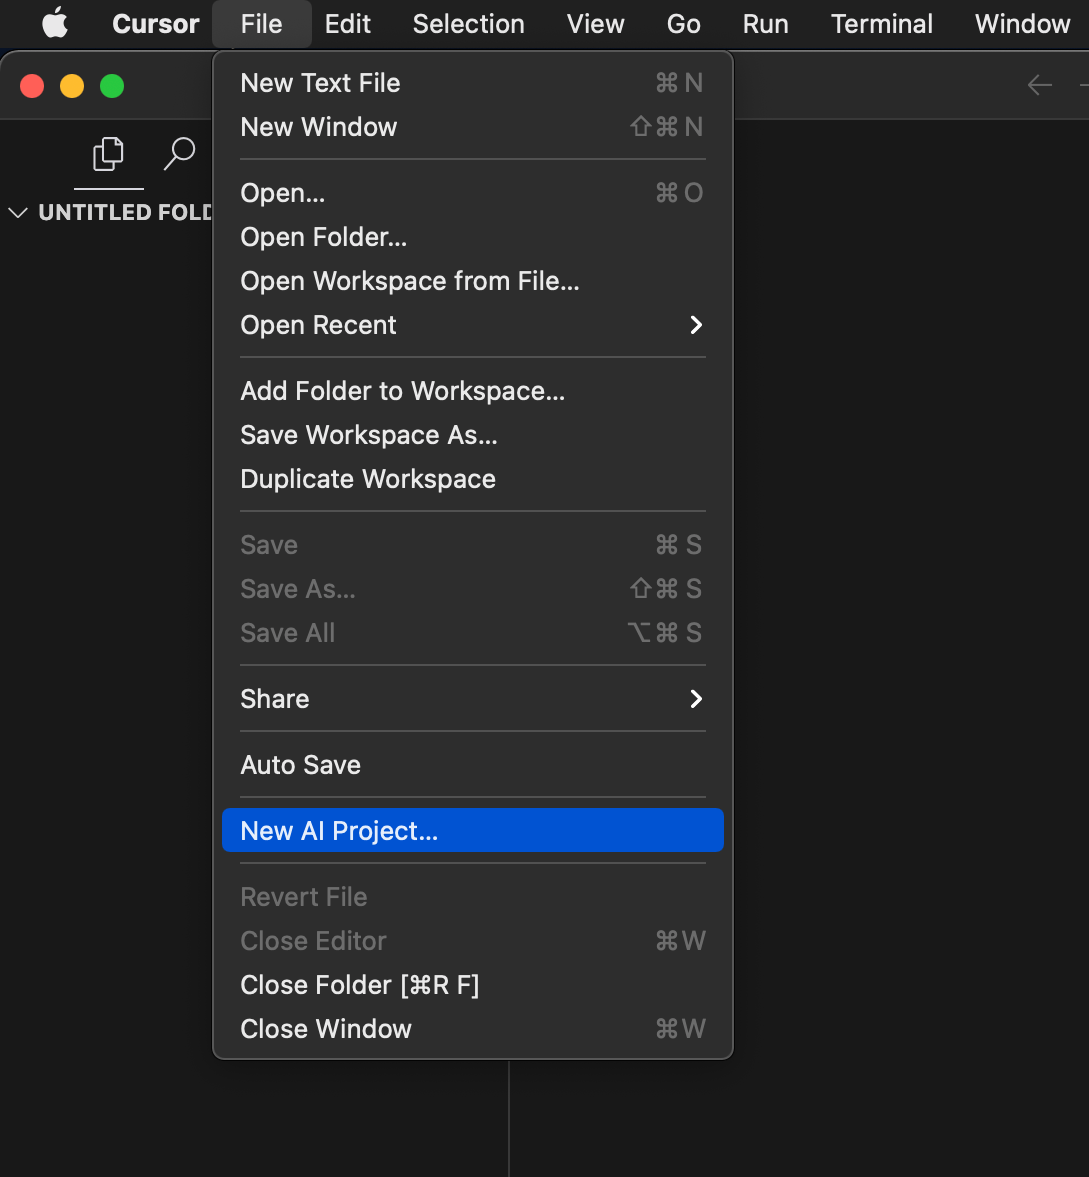
Task: Click the green zoom window button
Action: [112, 86]
